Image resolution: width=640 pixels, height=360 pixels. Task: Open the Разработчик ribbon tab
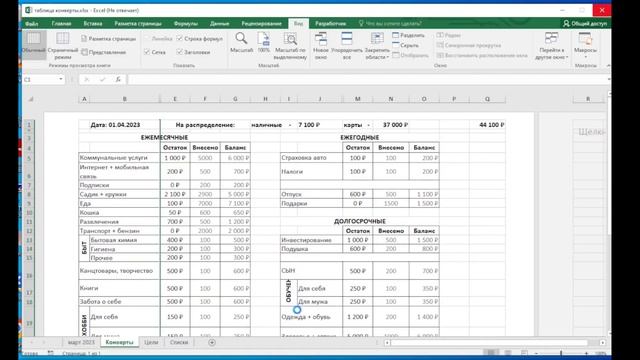point(331,24)
